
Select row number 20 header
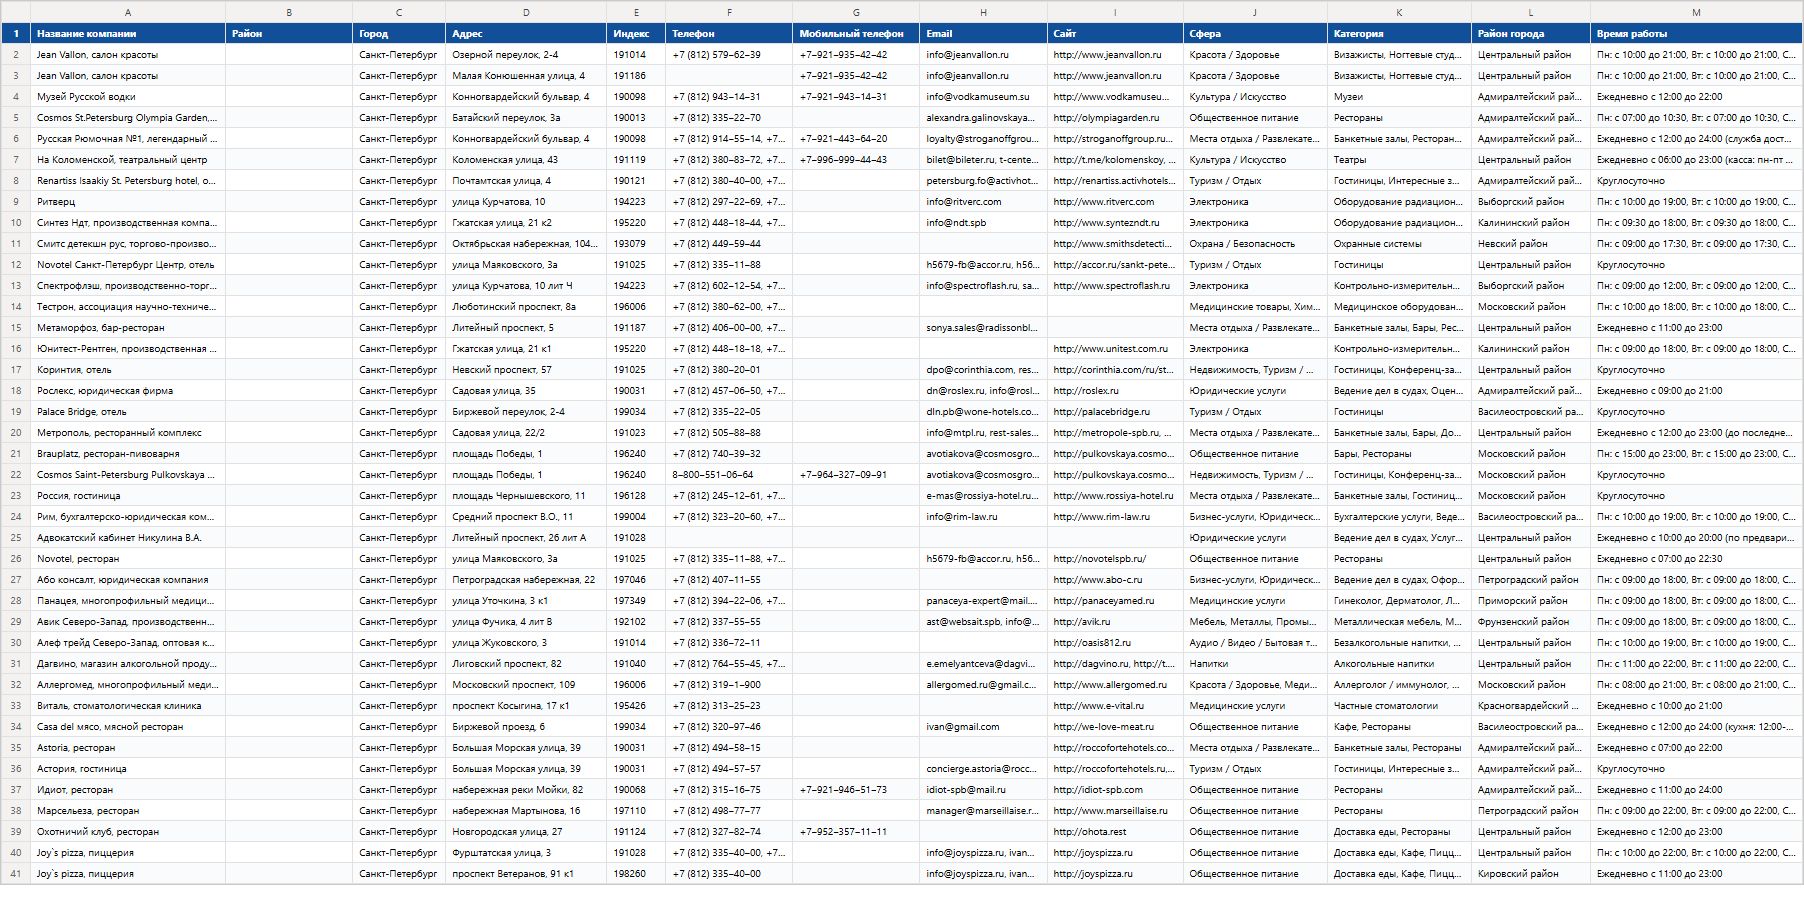(x=16, y=433)
